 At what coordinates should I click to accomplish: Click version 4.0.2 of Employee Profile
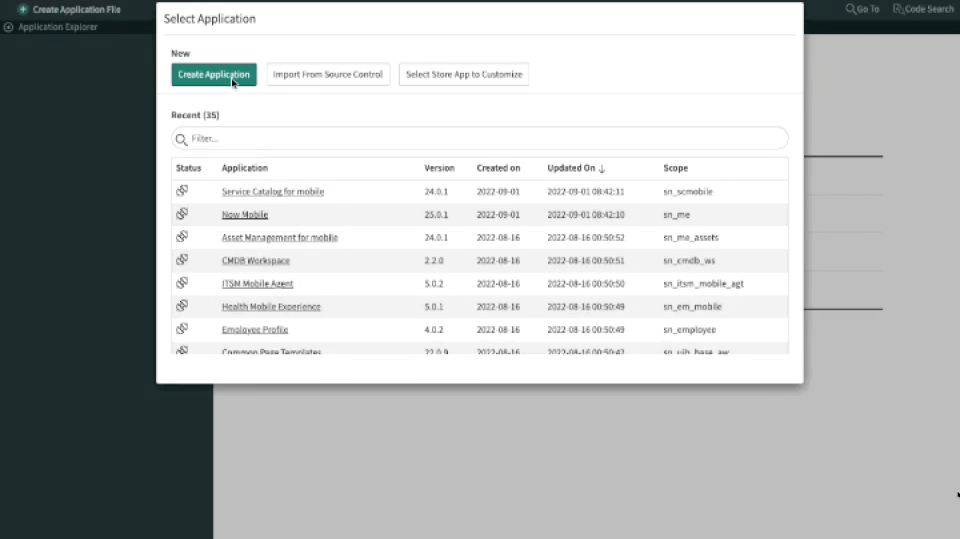(434, 330)
